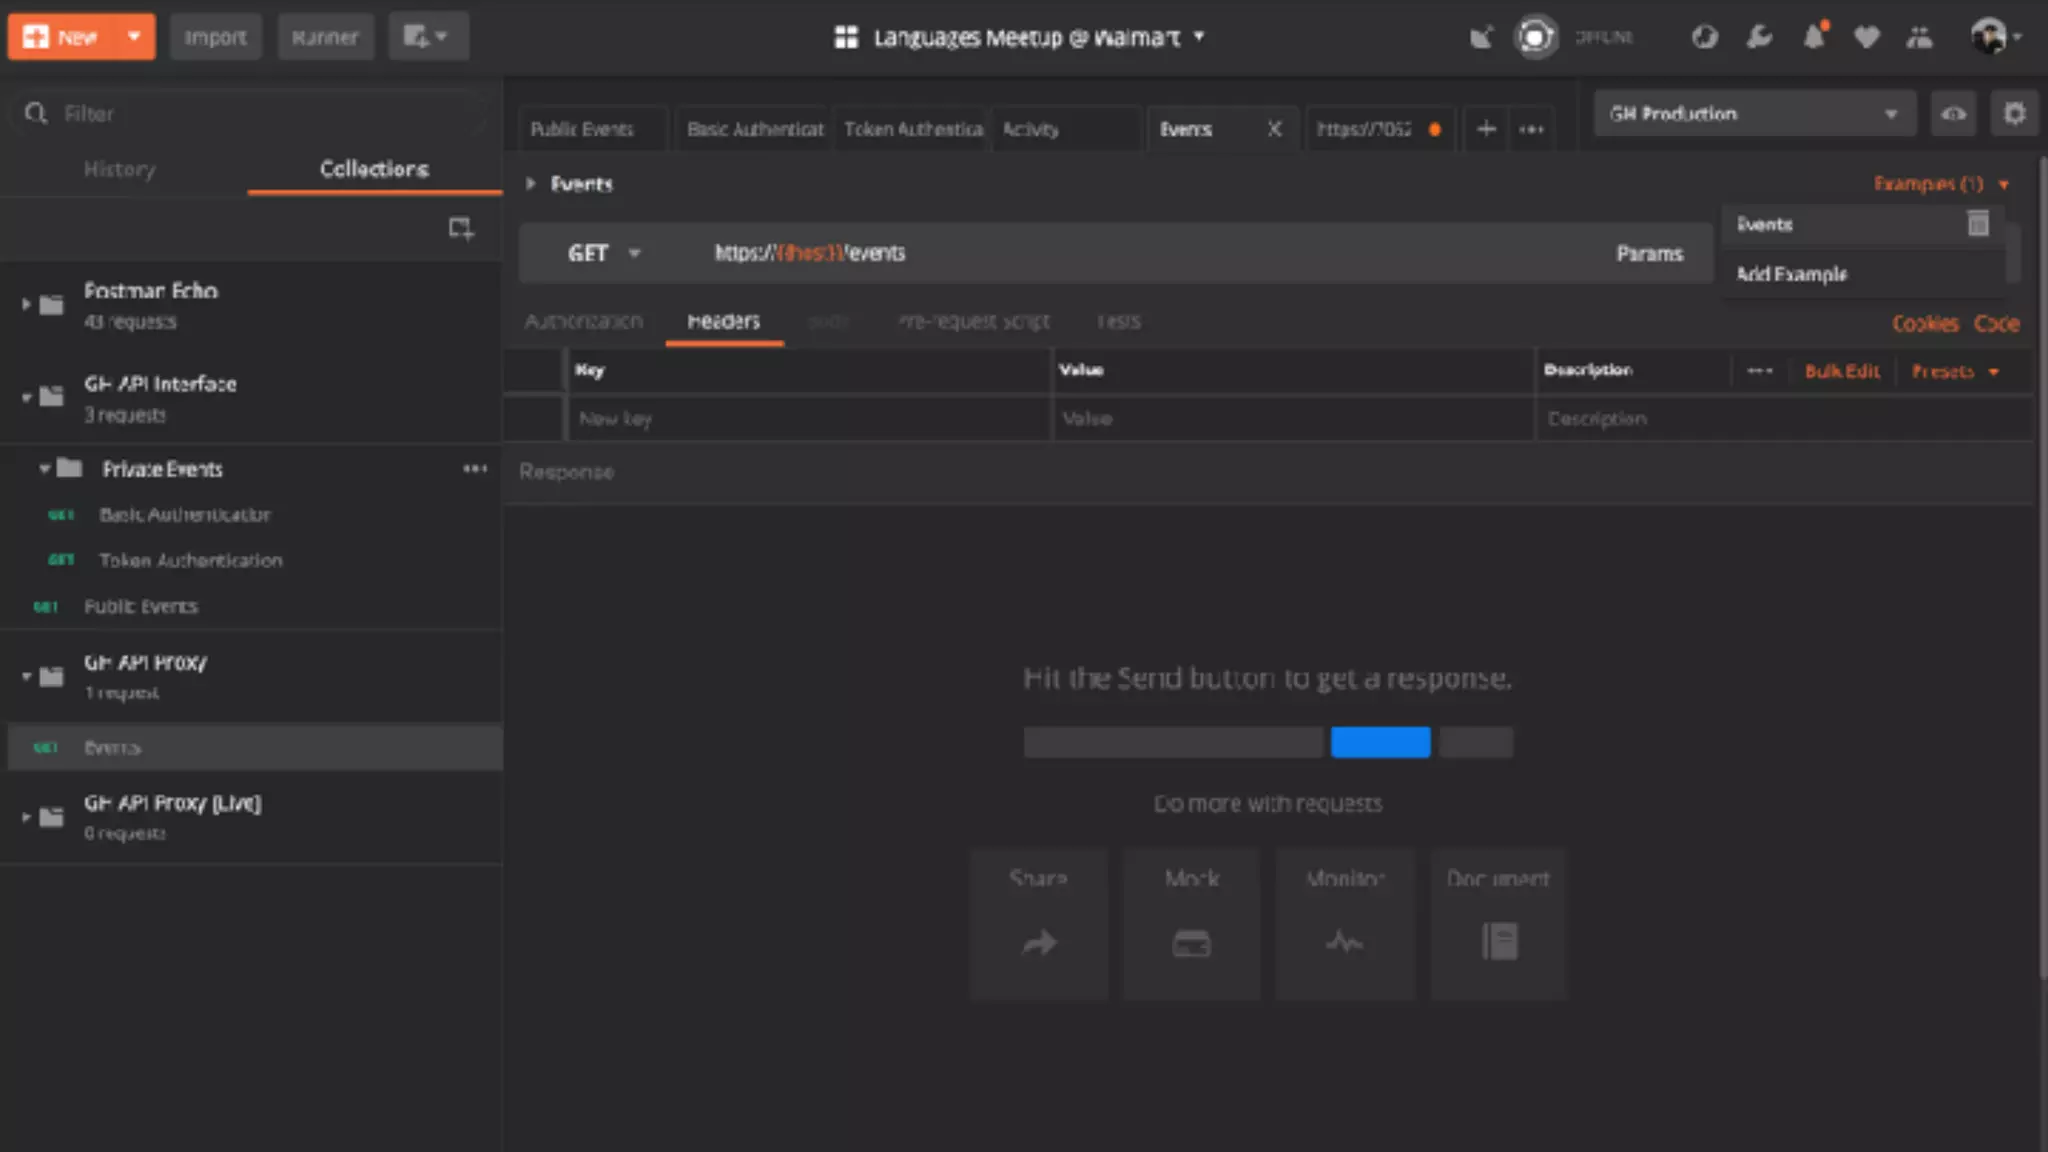Click the Params button
The height and width of the screenshot is (1152, 2048).
coord(1649,254)
